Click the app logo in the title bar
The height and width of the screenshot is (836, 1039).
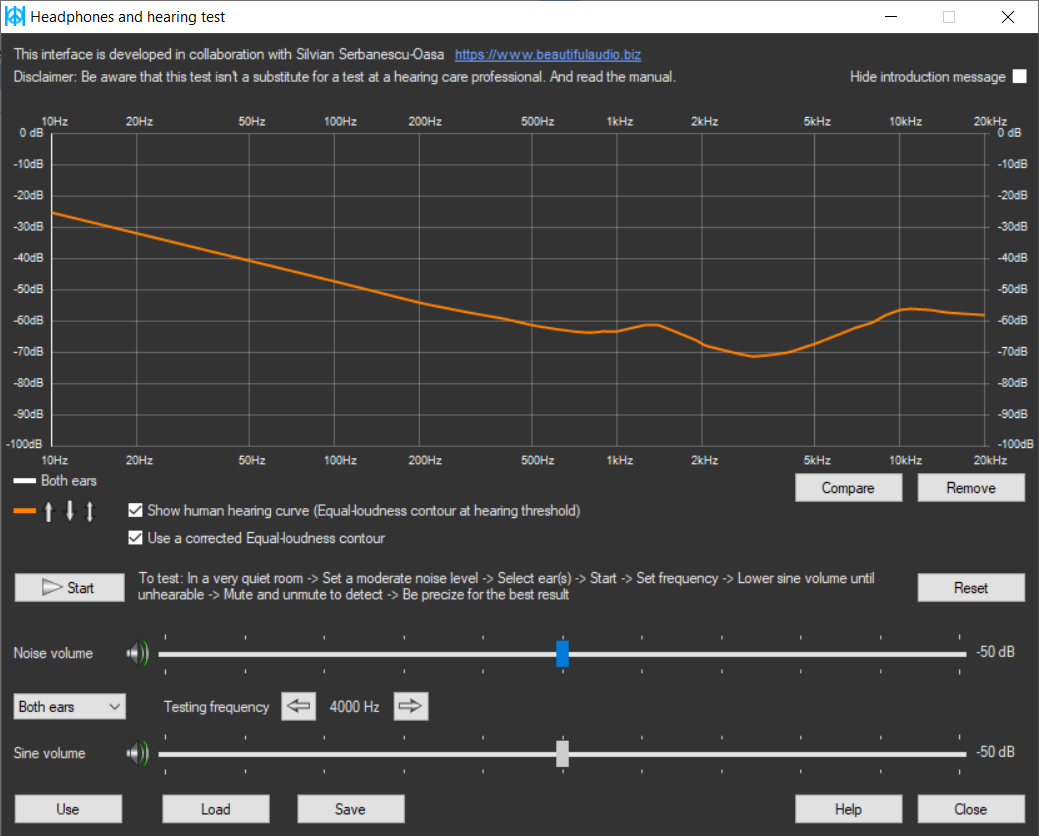click(13, 16)
